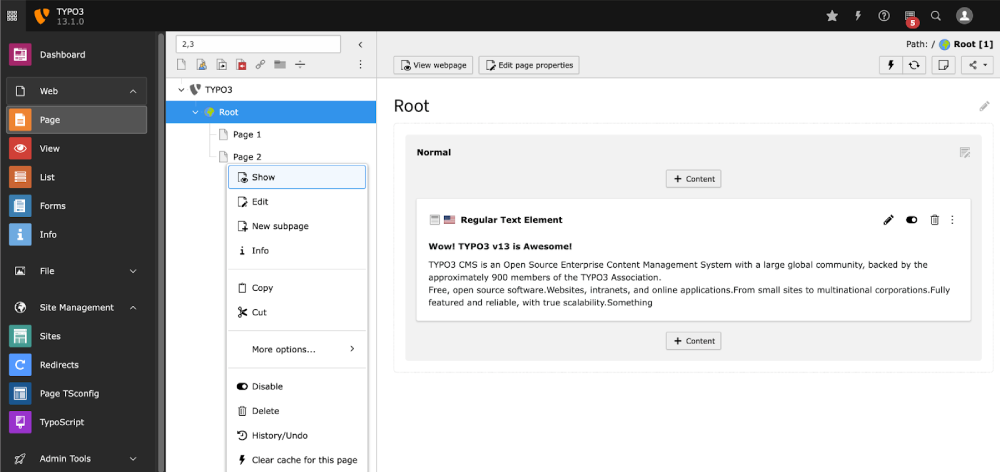This screenshot has width=1000, height=472.
Task: Delete the Regular Text Element via trash icon
Action: coord(934,220)
